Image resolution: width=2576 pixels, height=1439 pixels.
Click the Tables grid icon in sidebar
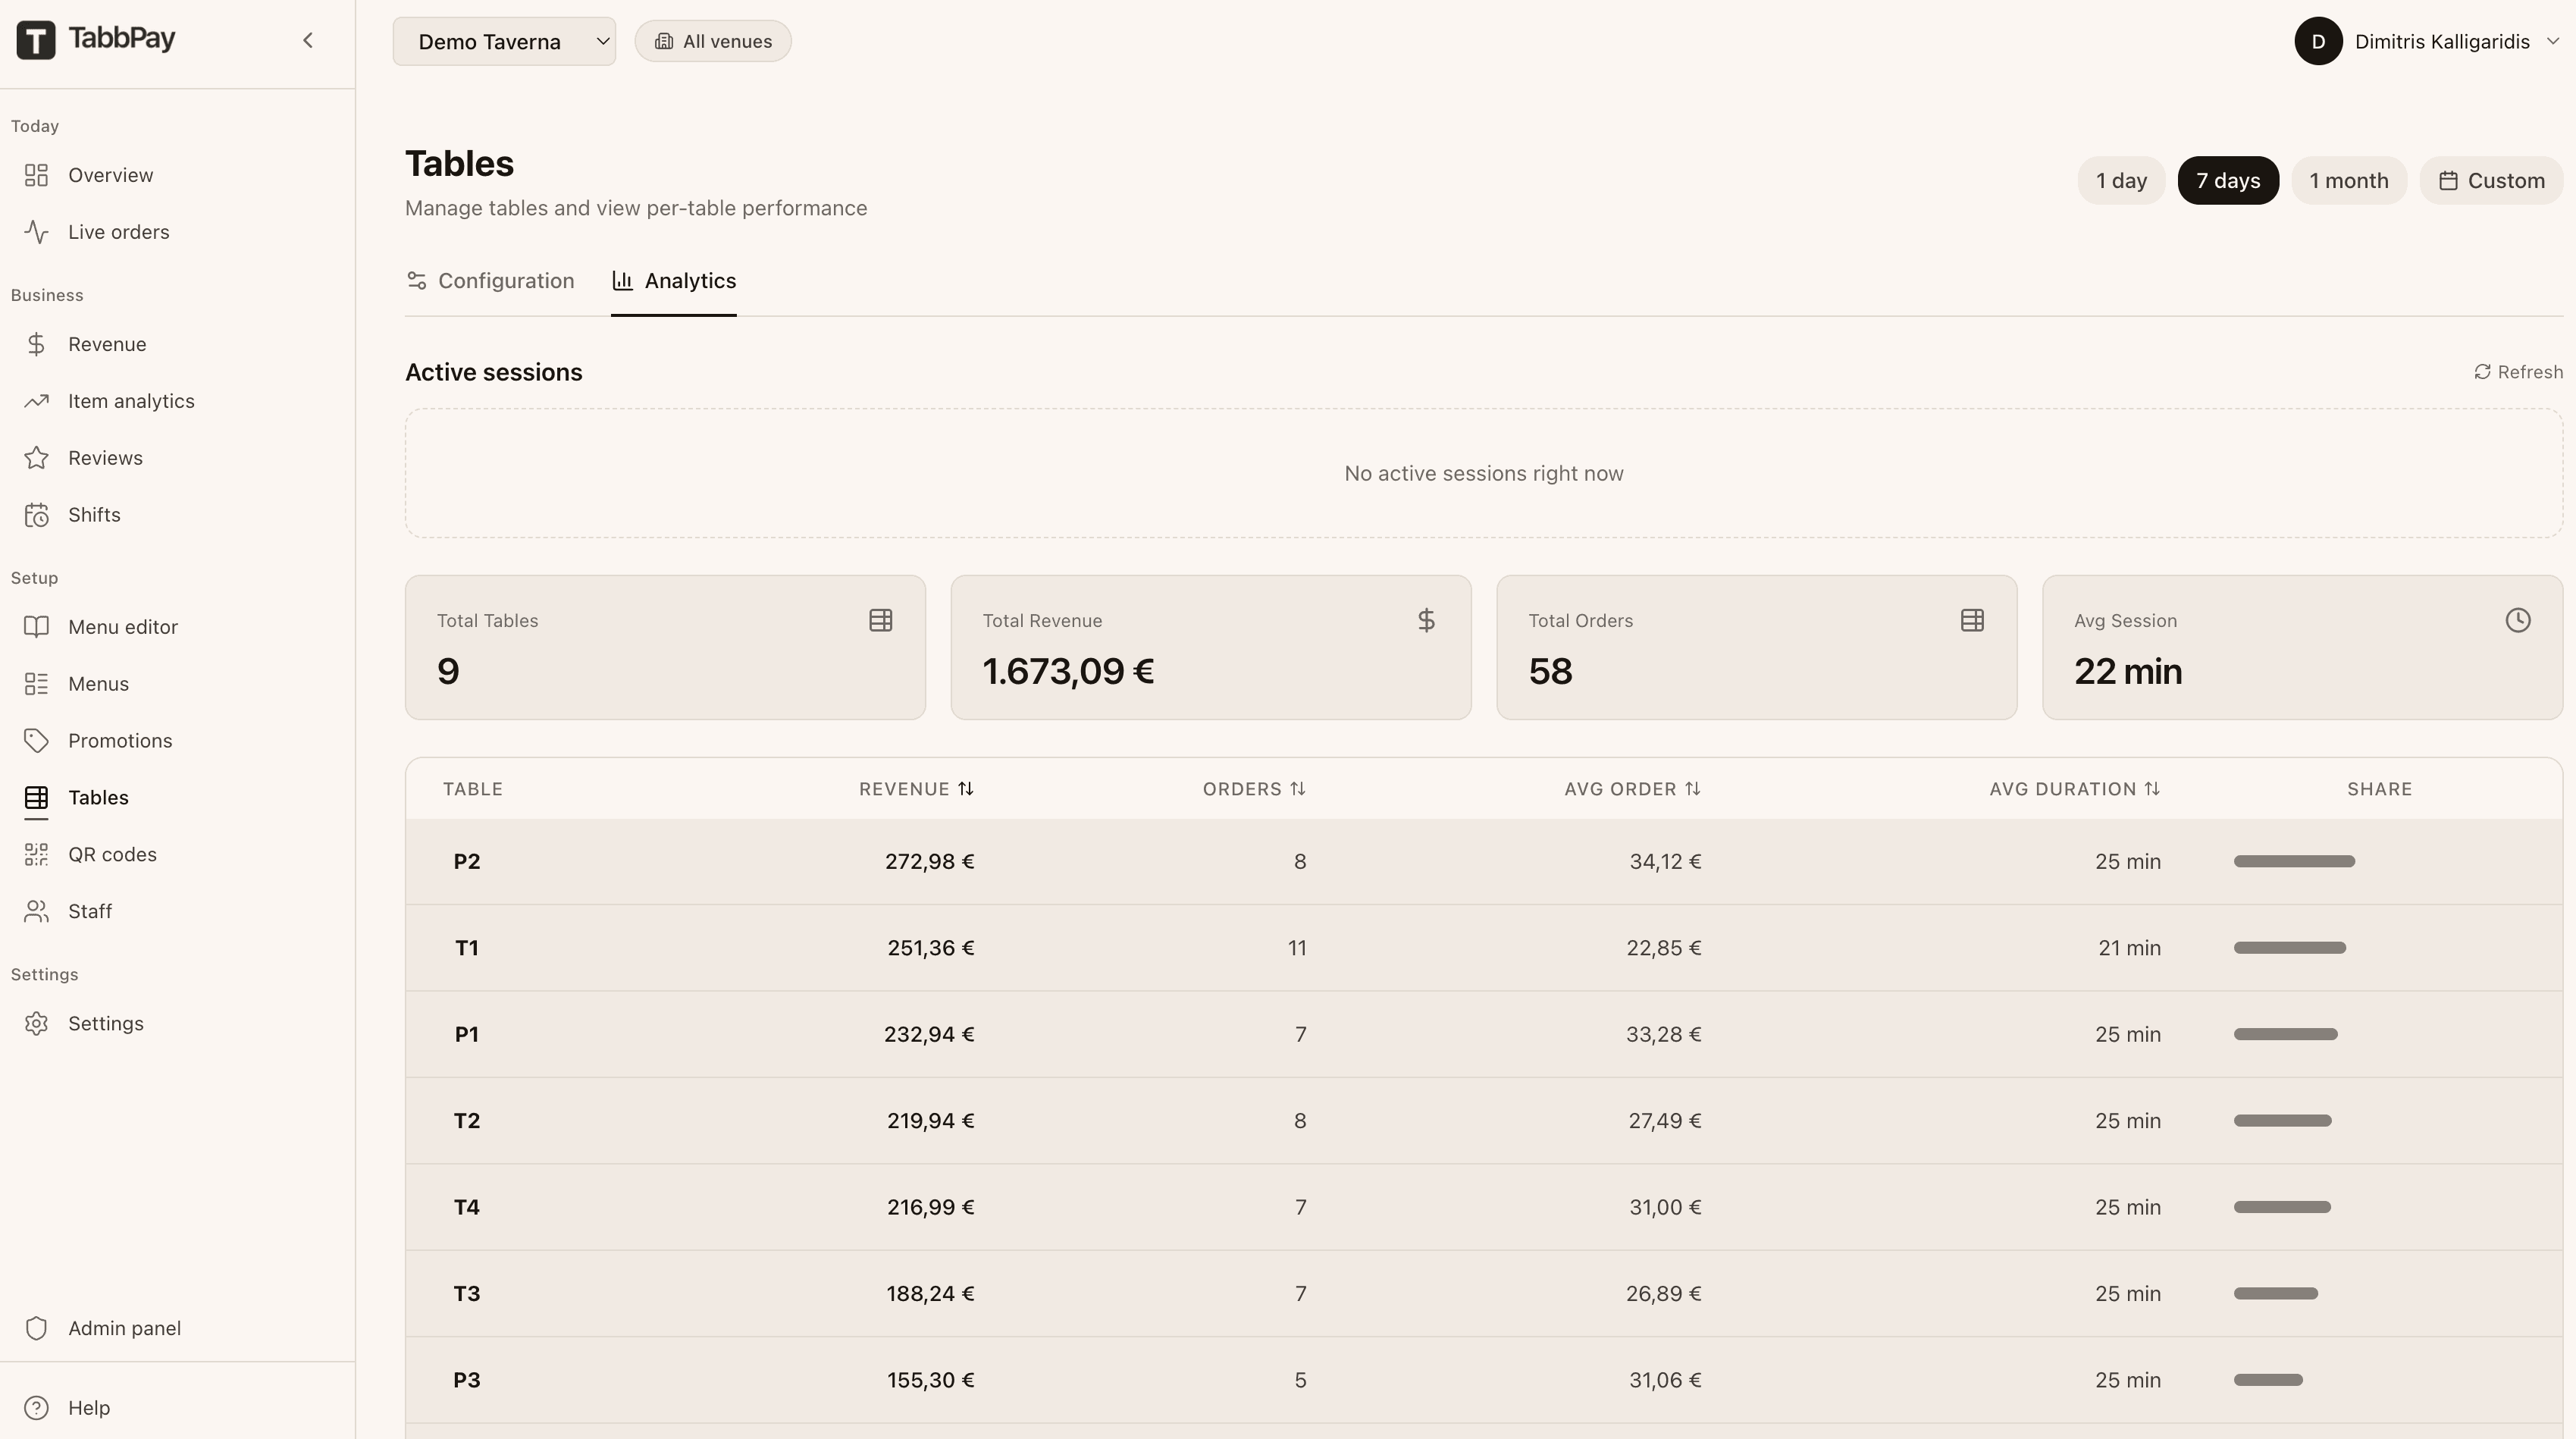click(36, 798)
